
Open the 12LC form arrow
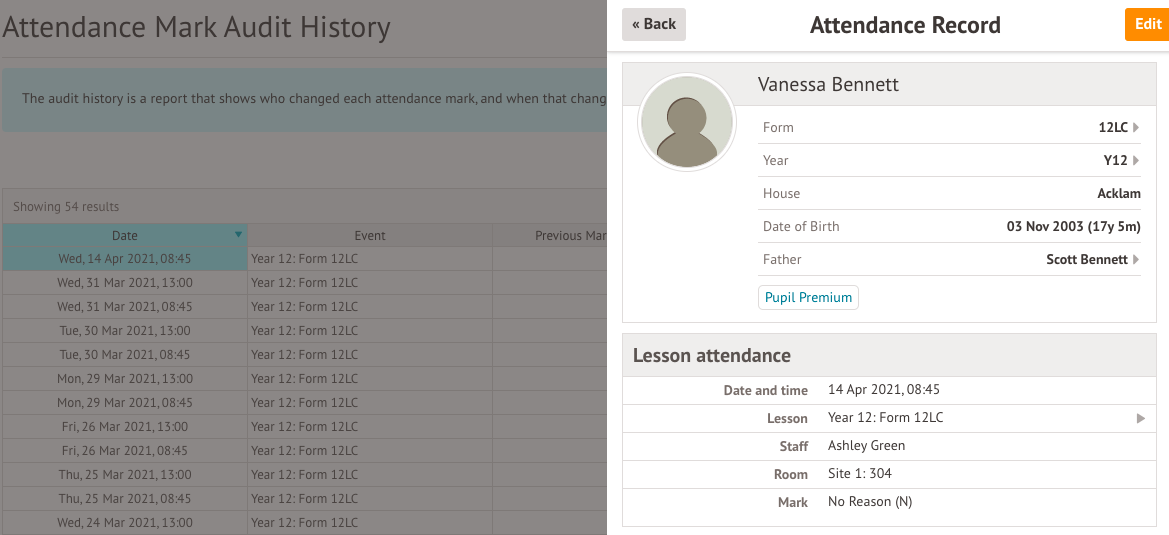pyautogui.click(x=1136, y=127)
